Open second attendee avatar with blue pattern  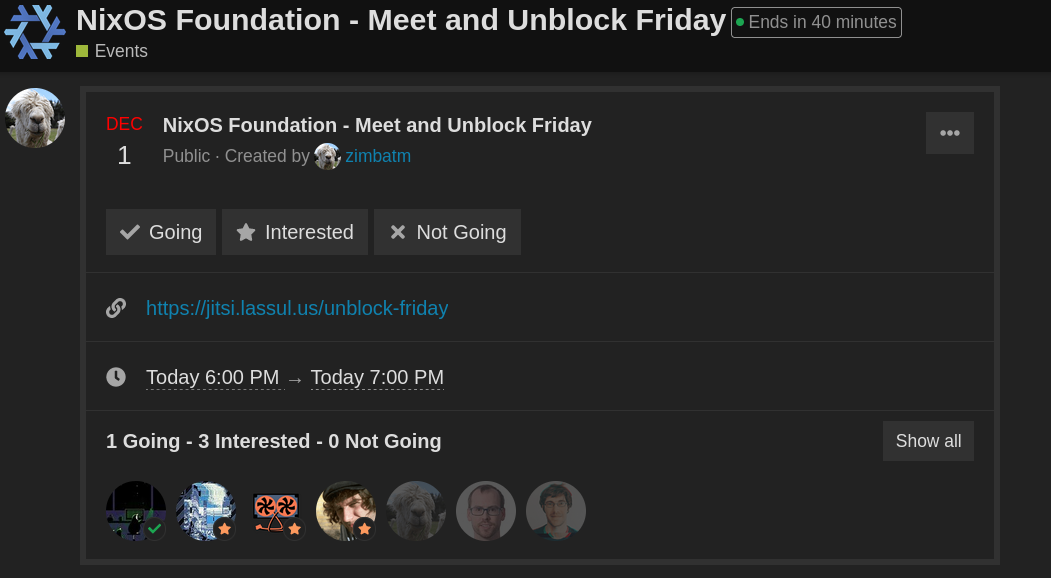tap(206, 511)
